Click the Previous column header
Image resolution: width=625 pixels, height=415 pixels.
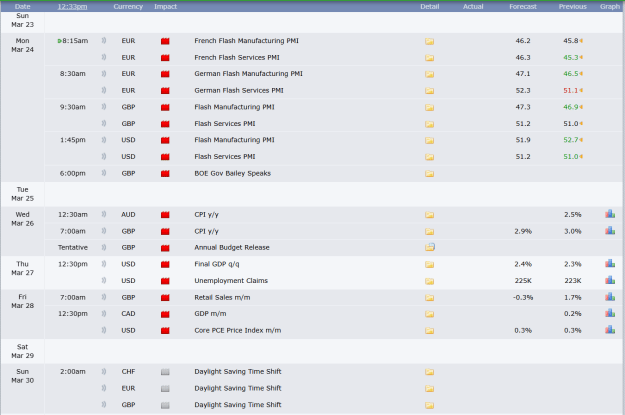[x=573, y=6]
